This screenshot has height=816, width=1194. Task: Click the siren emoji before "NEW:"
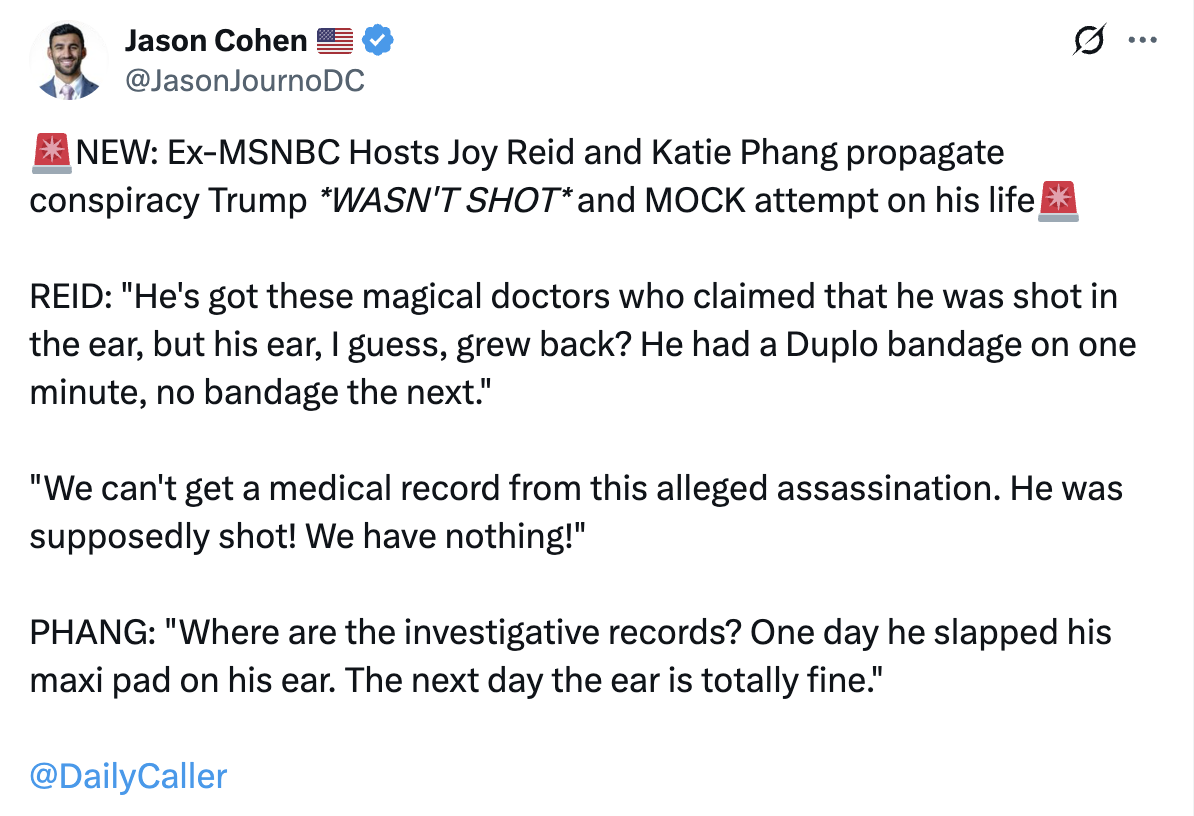50,153
